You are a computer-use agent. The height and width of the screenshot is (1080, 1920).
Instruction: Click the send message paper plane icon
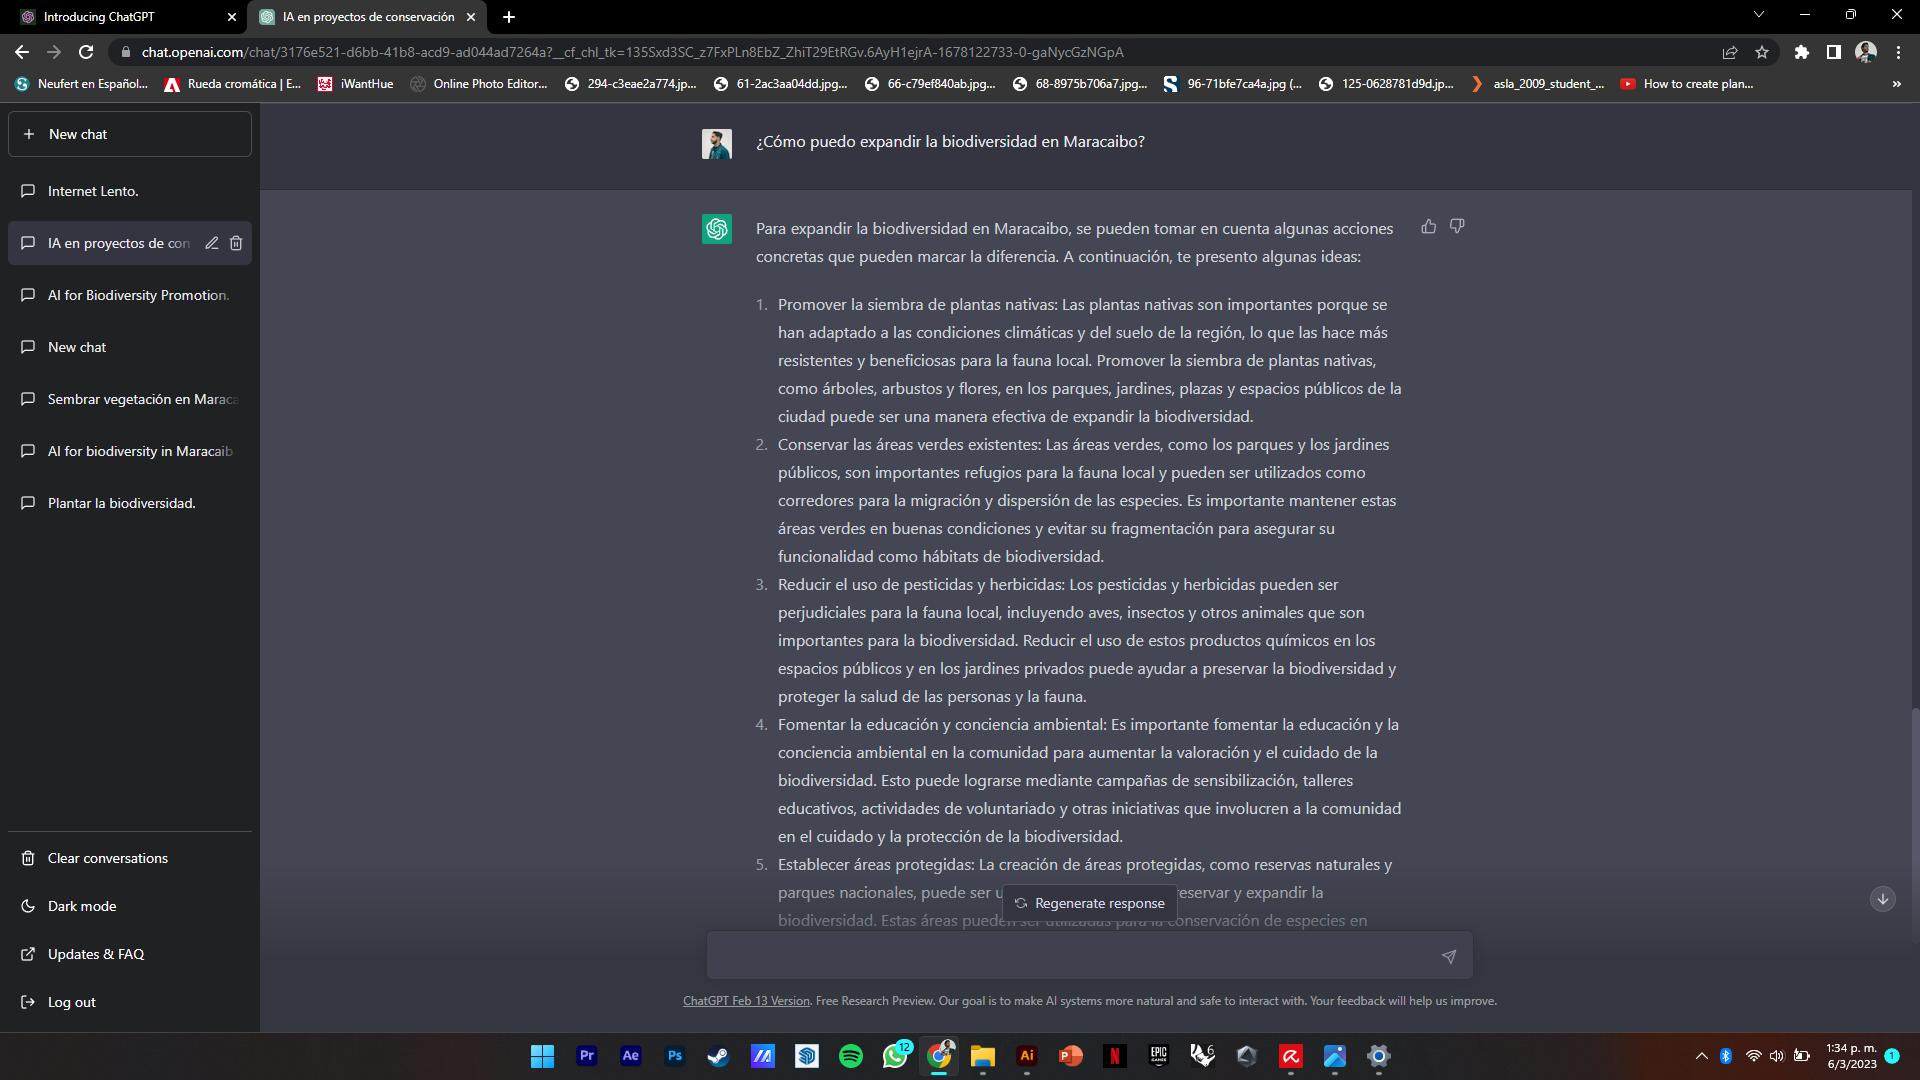1448,956
